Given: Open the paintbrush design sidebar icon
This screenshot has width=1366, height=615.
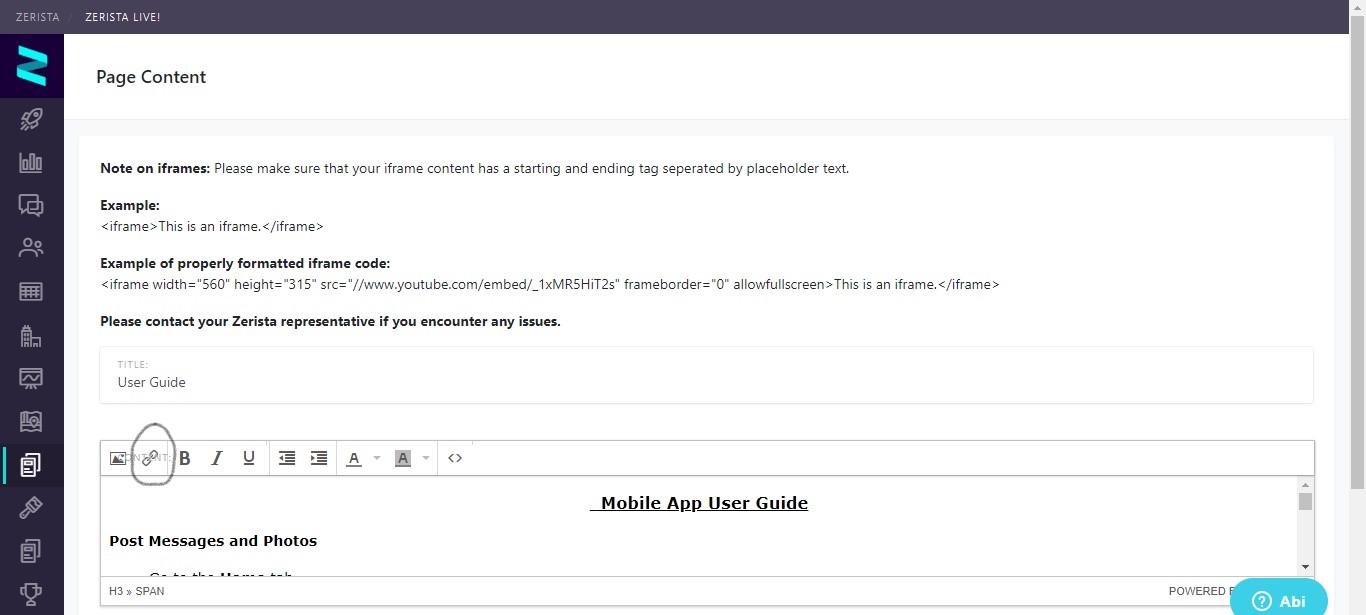Looking at the screenshot, I should [32, 508].
